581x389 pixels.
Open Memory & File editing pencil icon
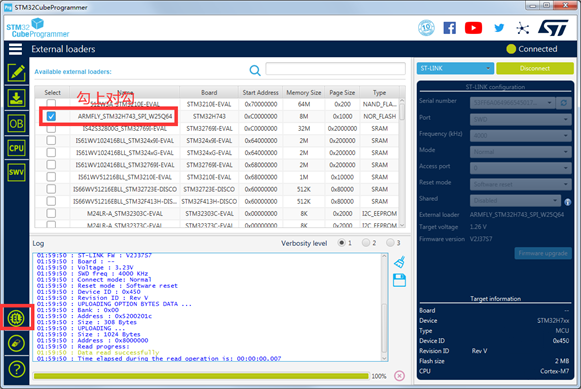(16, 73)
